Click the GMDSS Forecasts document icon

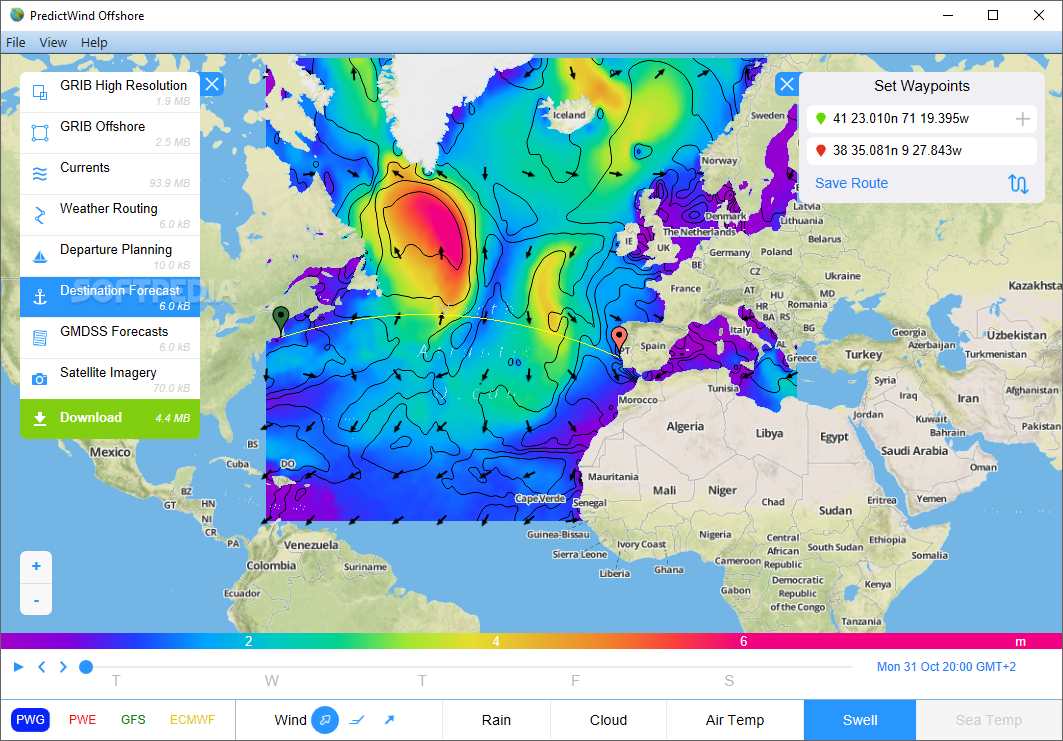click(40, 338)
